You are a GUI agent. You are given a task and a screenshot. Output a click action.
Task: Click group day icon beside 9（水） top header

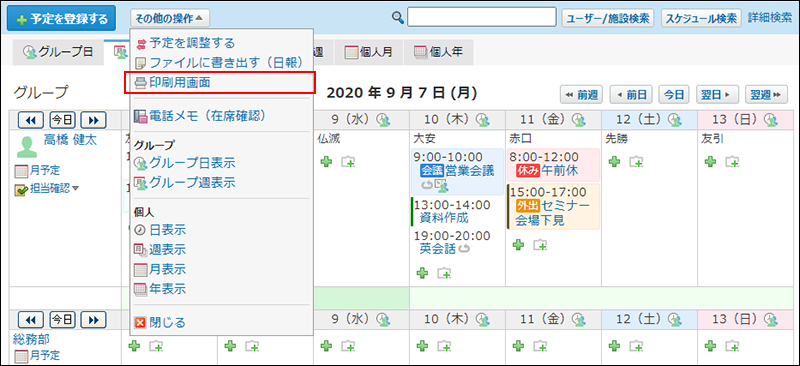pos(384,120)
